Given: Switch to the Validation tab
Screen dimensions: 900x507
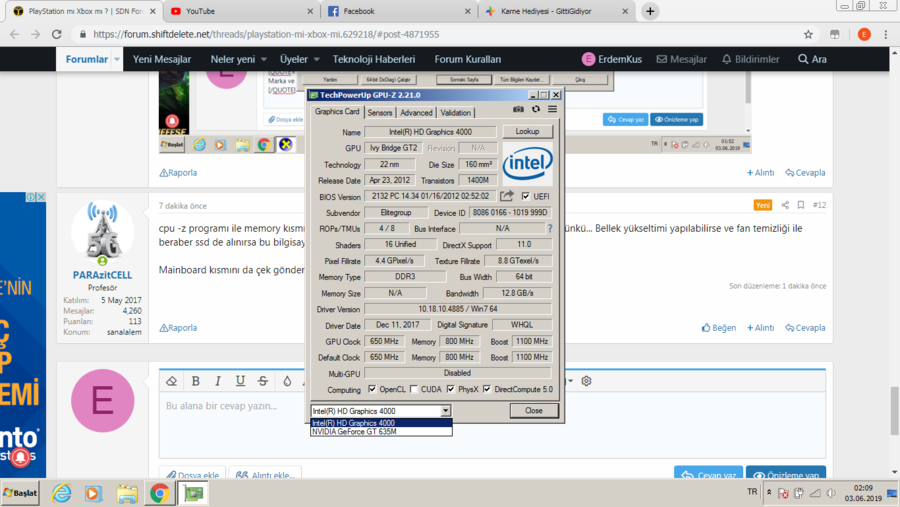Looking at the screenshot, I should pyautogui.click(x=456, y=113).
